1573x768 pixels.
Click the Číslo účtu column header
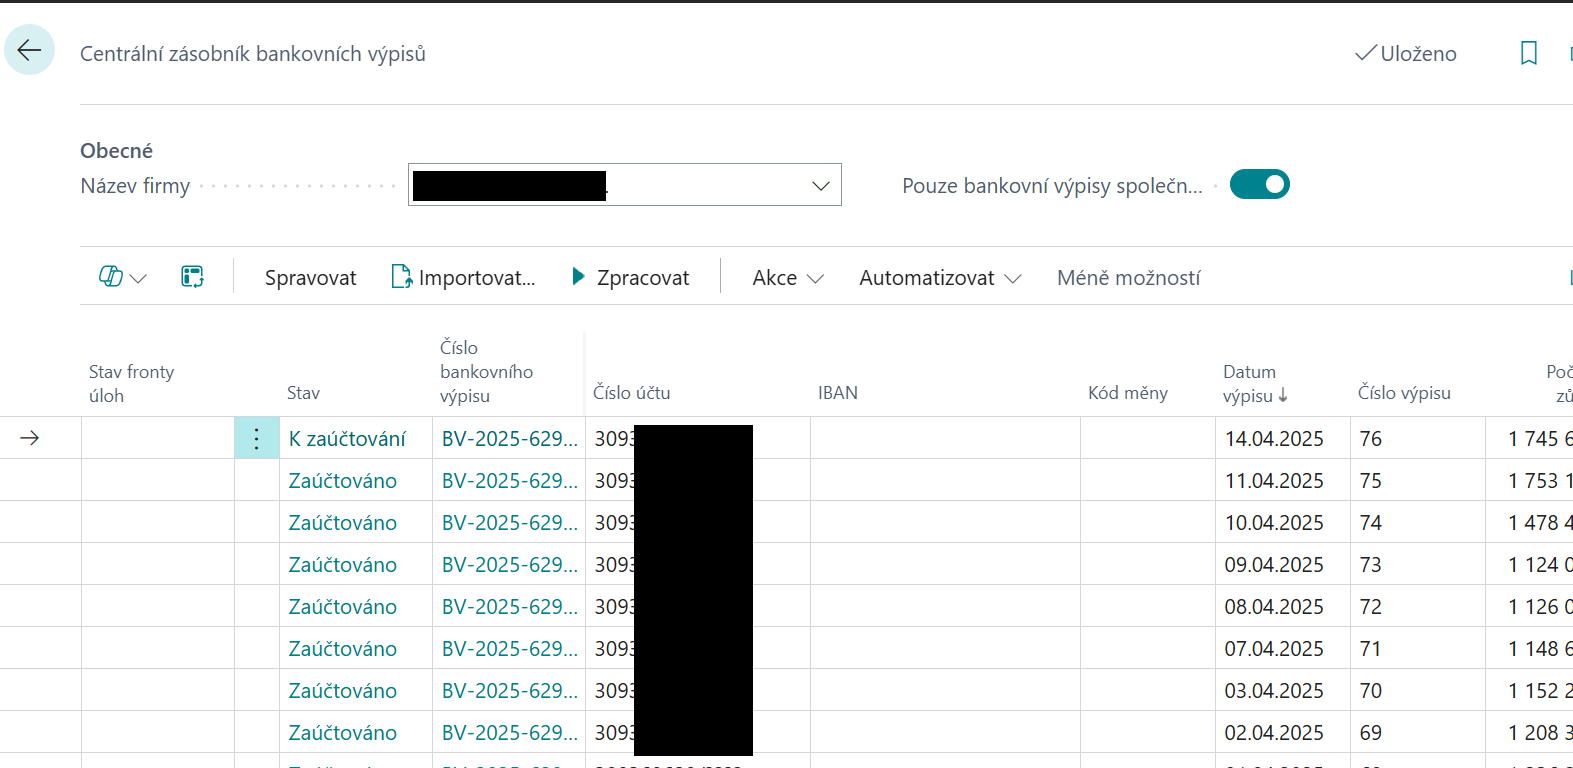pos(631,393)
